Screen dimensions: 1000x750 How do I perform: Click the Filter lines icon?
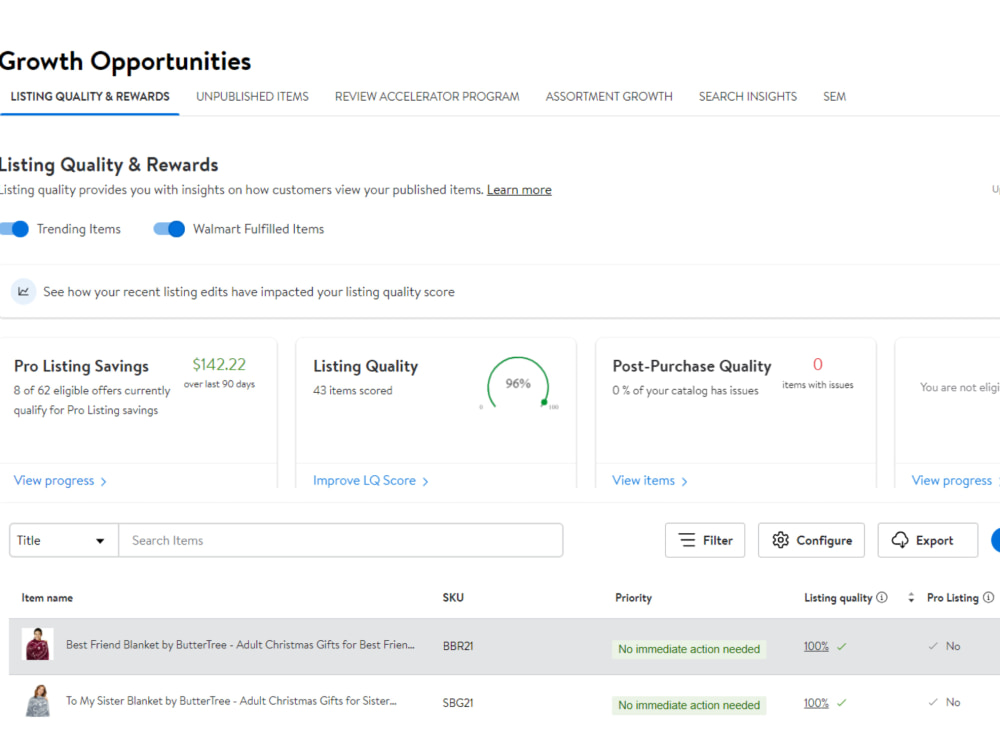[x=687, y=540]
